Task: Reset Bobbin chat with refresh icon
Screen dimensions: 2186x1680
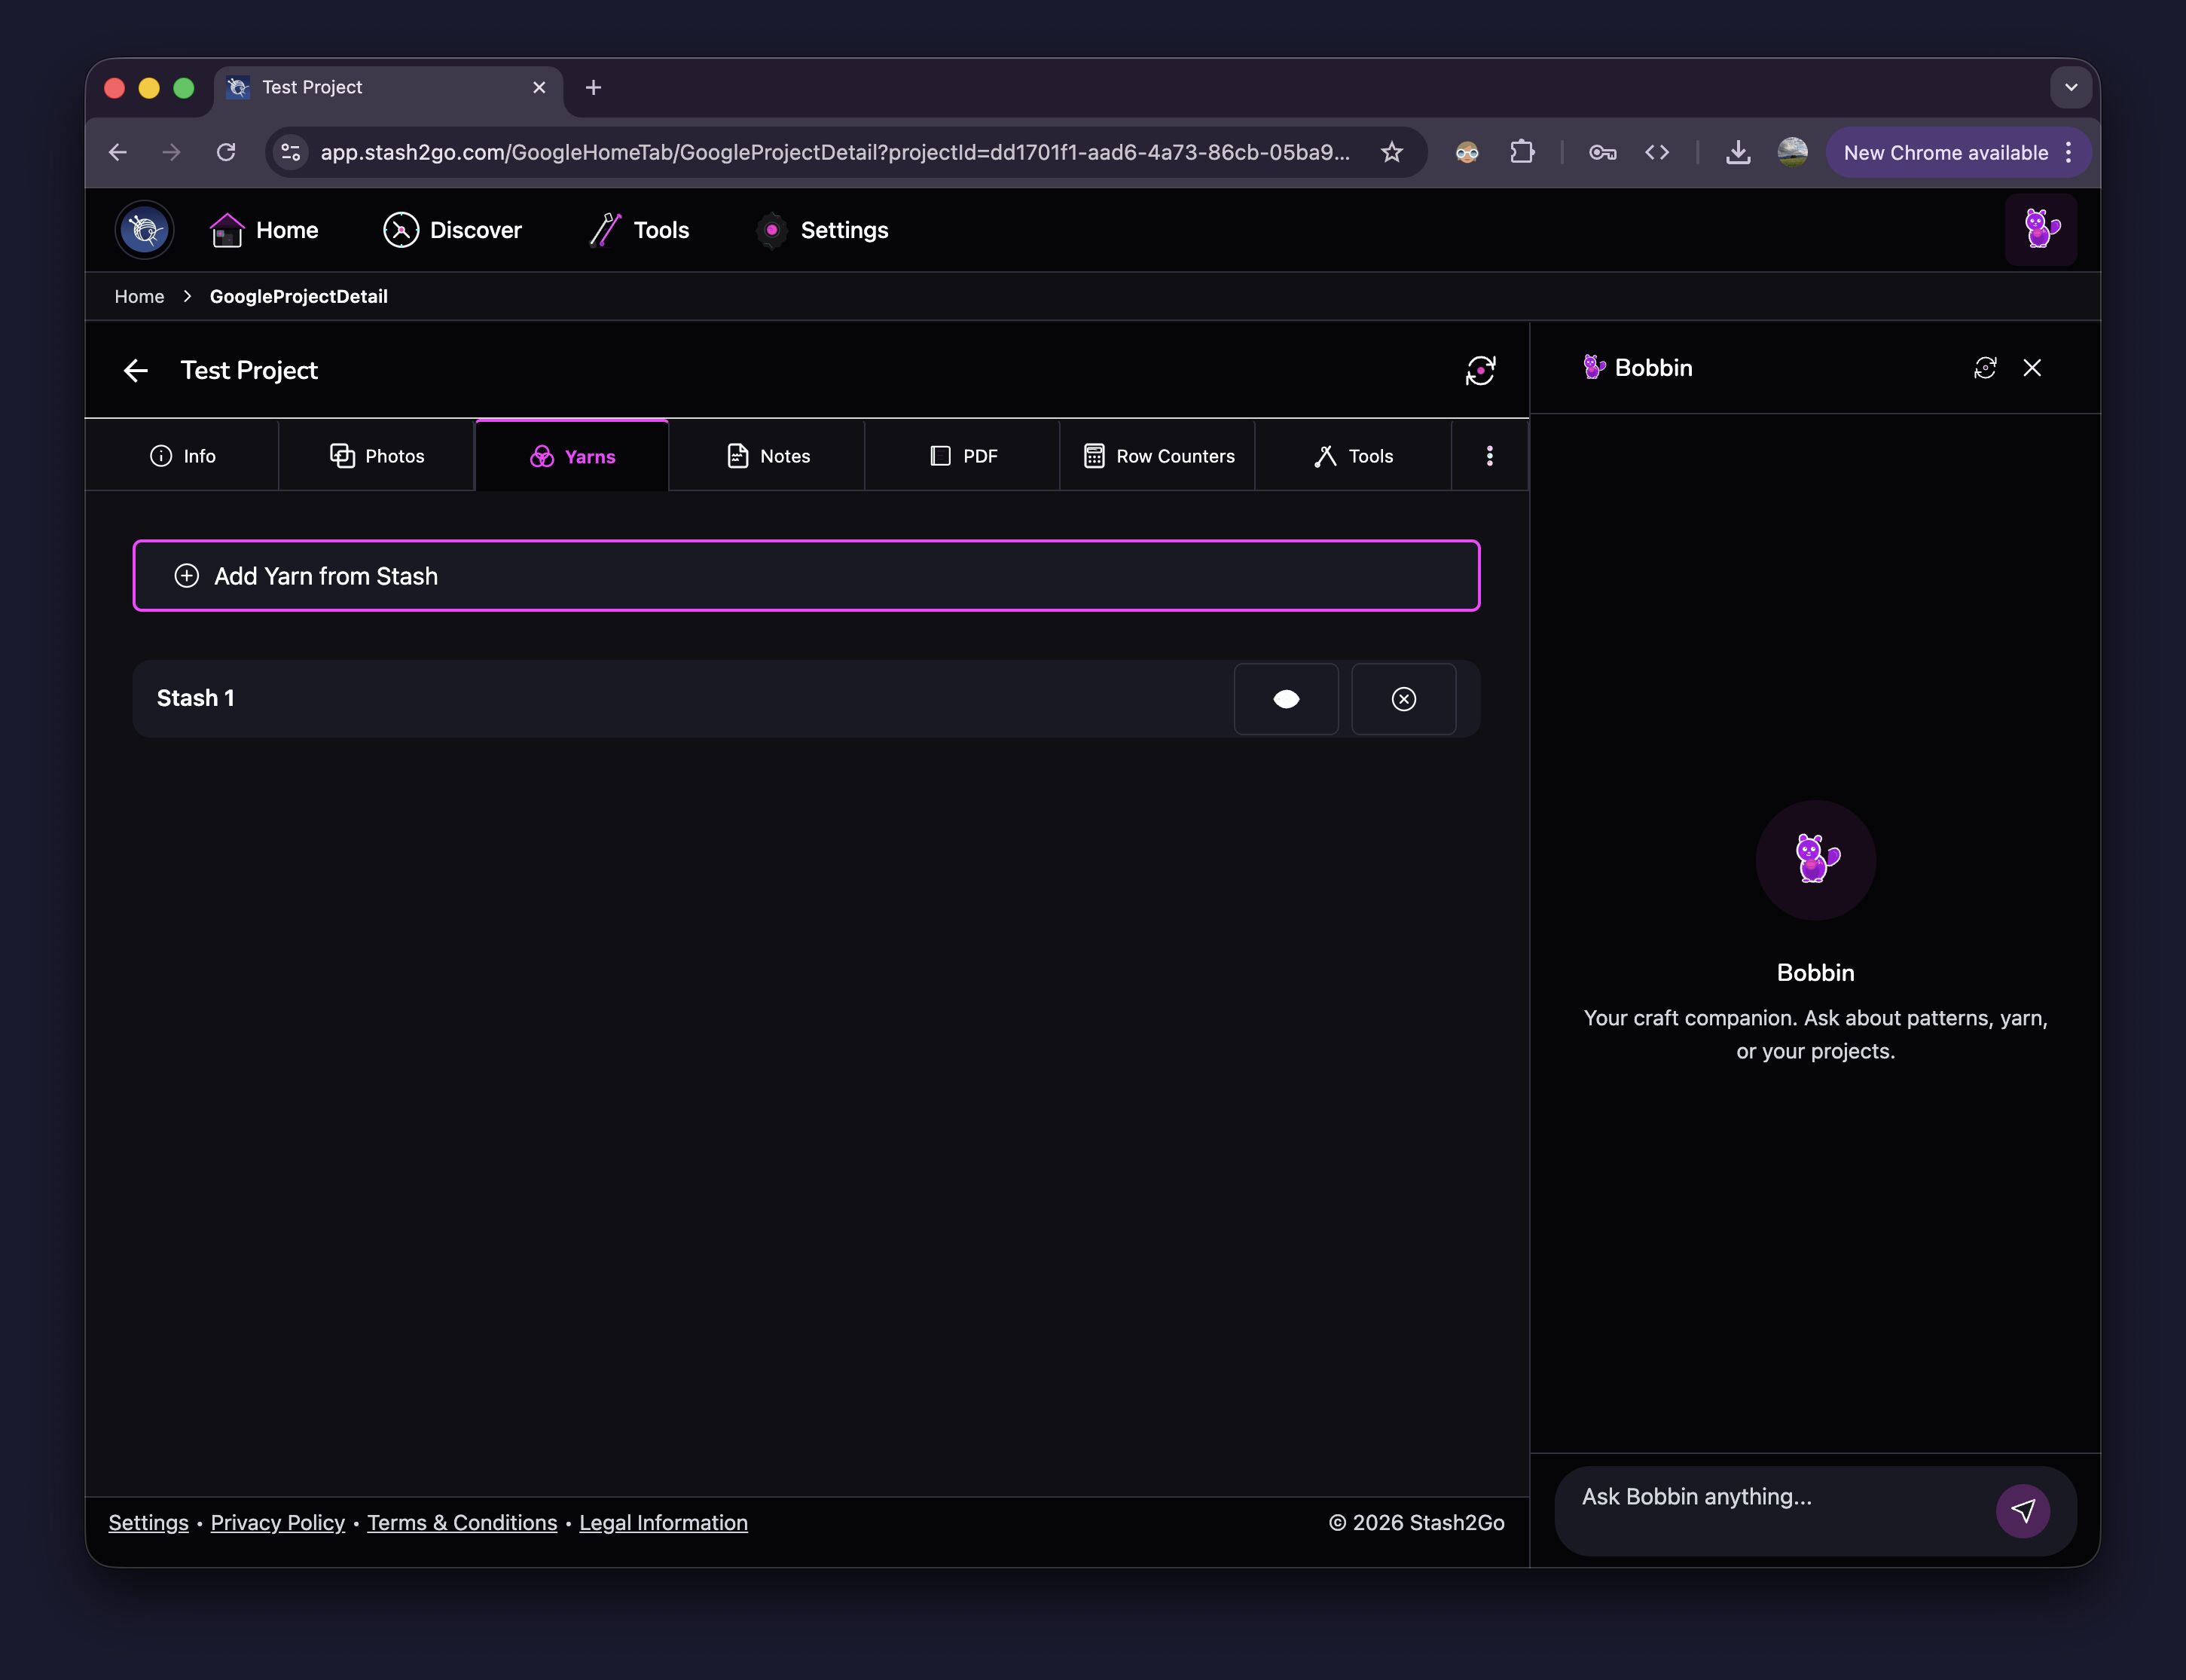Action: click(1985, 368)
